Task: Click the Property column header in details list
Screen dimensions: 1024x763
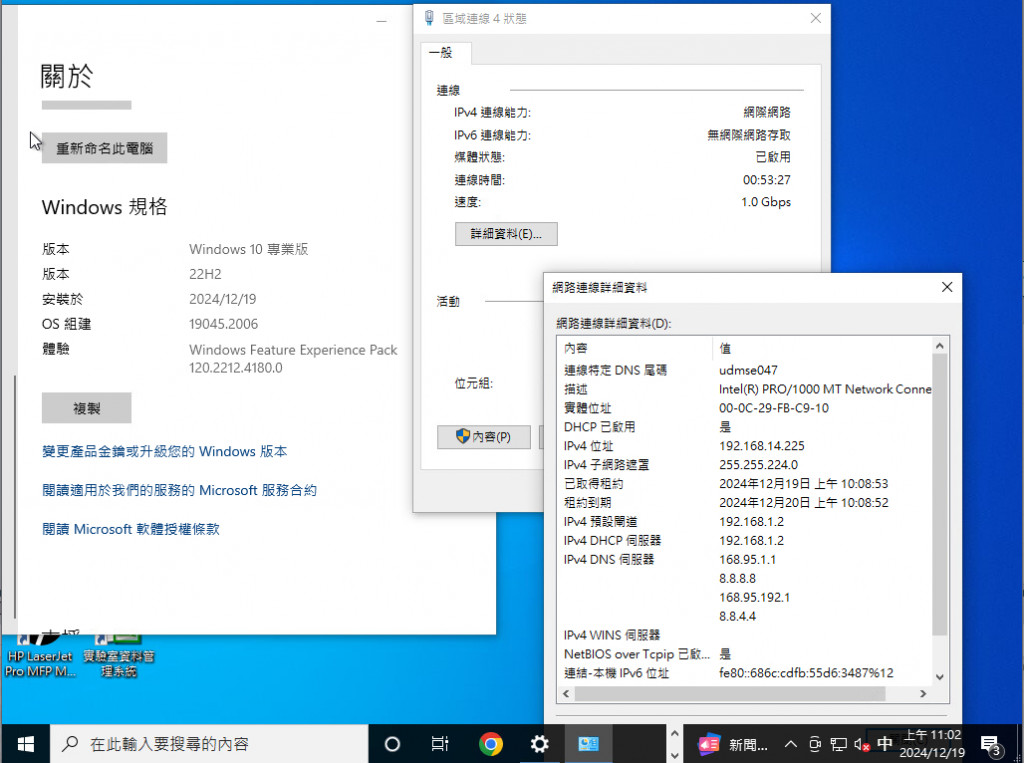Action: (x=635, y=348)
